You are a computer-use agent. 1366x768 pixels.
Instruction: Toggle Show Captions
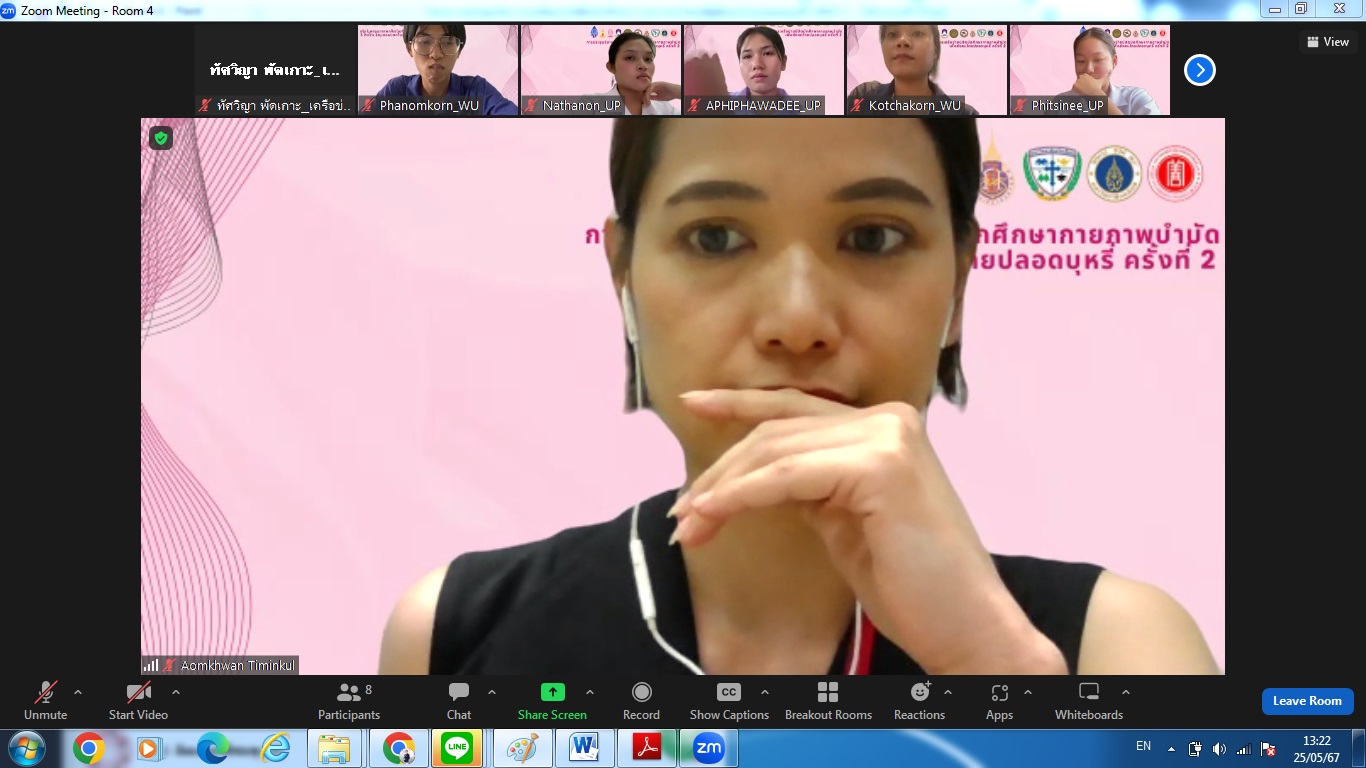[729, 700]
